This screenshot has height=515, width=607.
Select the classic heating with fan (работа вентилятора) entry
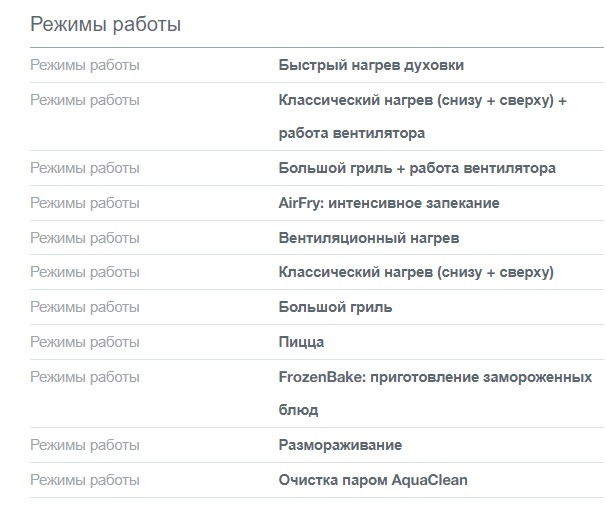pyautogui.click(x=422, y=116)
